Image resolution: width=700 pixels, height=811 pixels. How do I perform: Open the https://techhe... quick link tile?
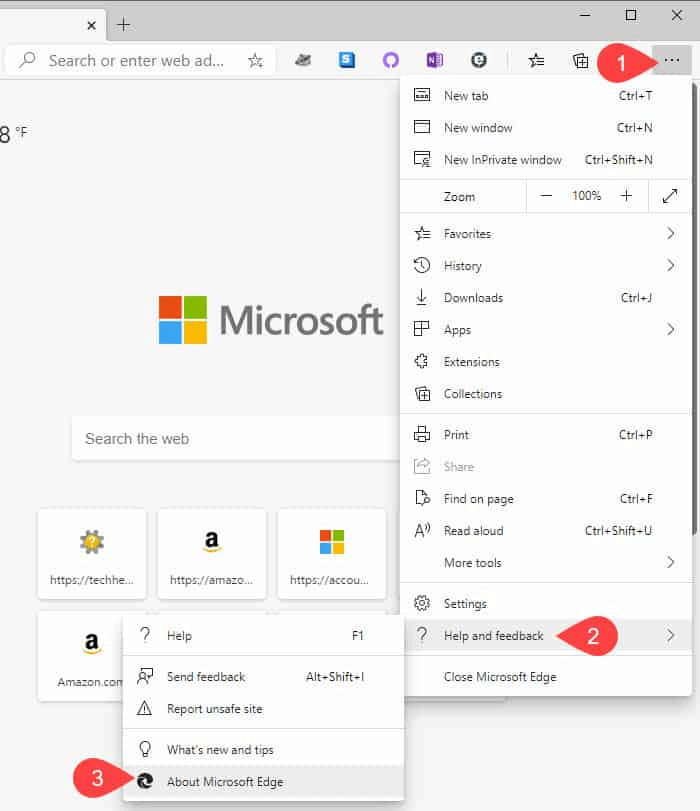point(92,554)
